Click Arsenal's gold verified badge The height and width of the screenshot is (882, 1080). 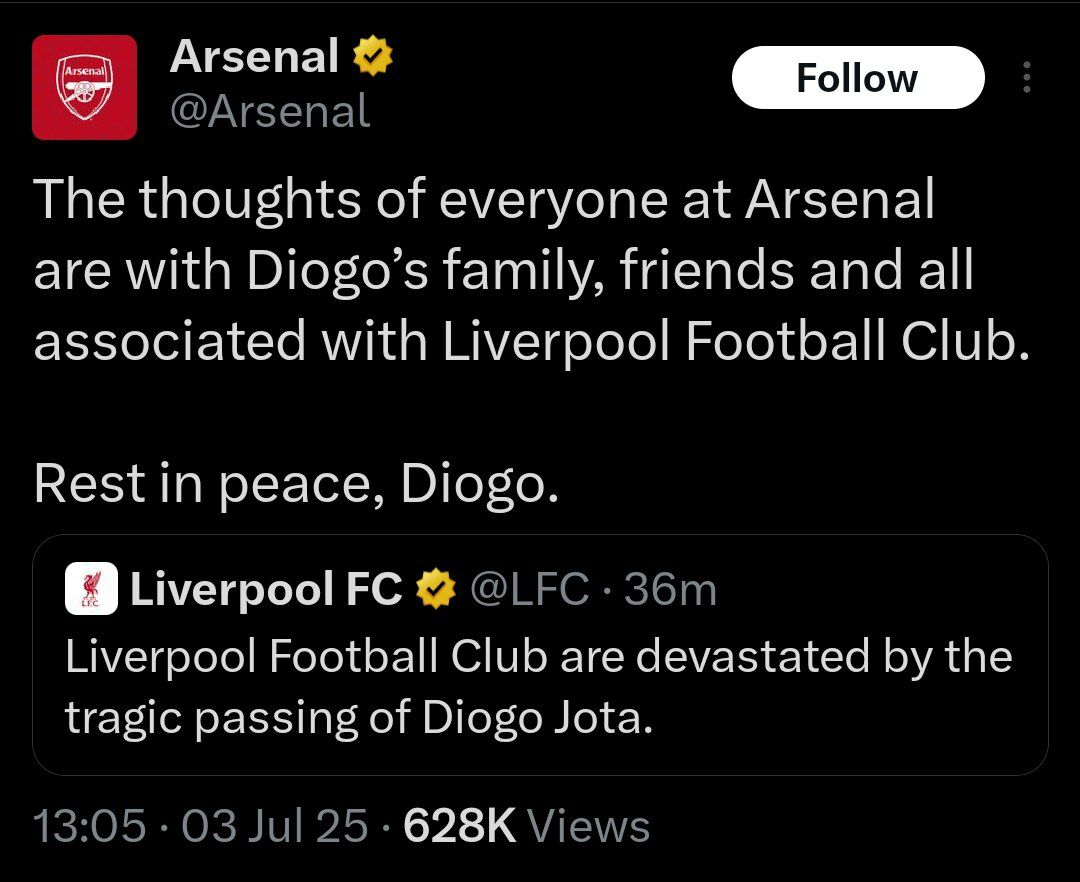(x=371, y=58)
